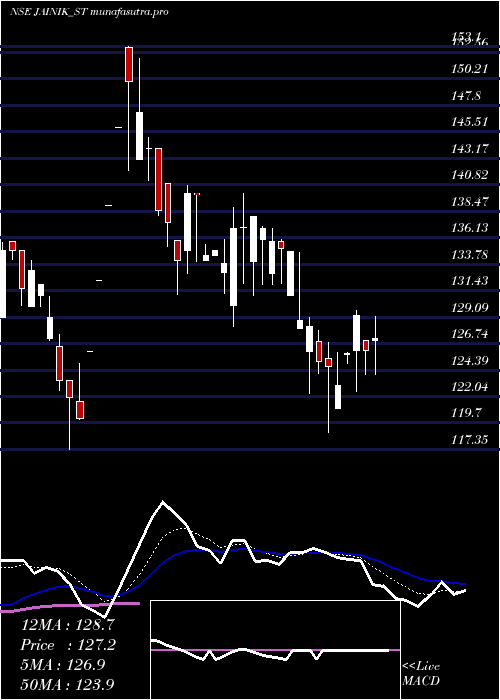Click the 150.21 price level label
500x700 pixels.
[x=469, y=69]
